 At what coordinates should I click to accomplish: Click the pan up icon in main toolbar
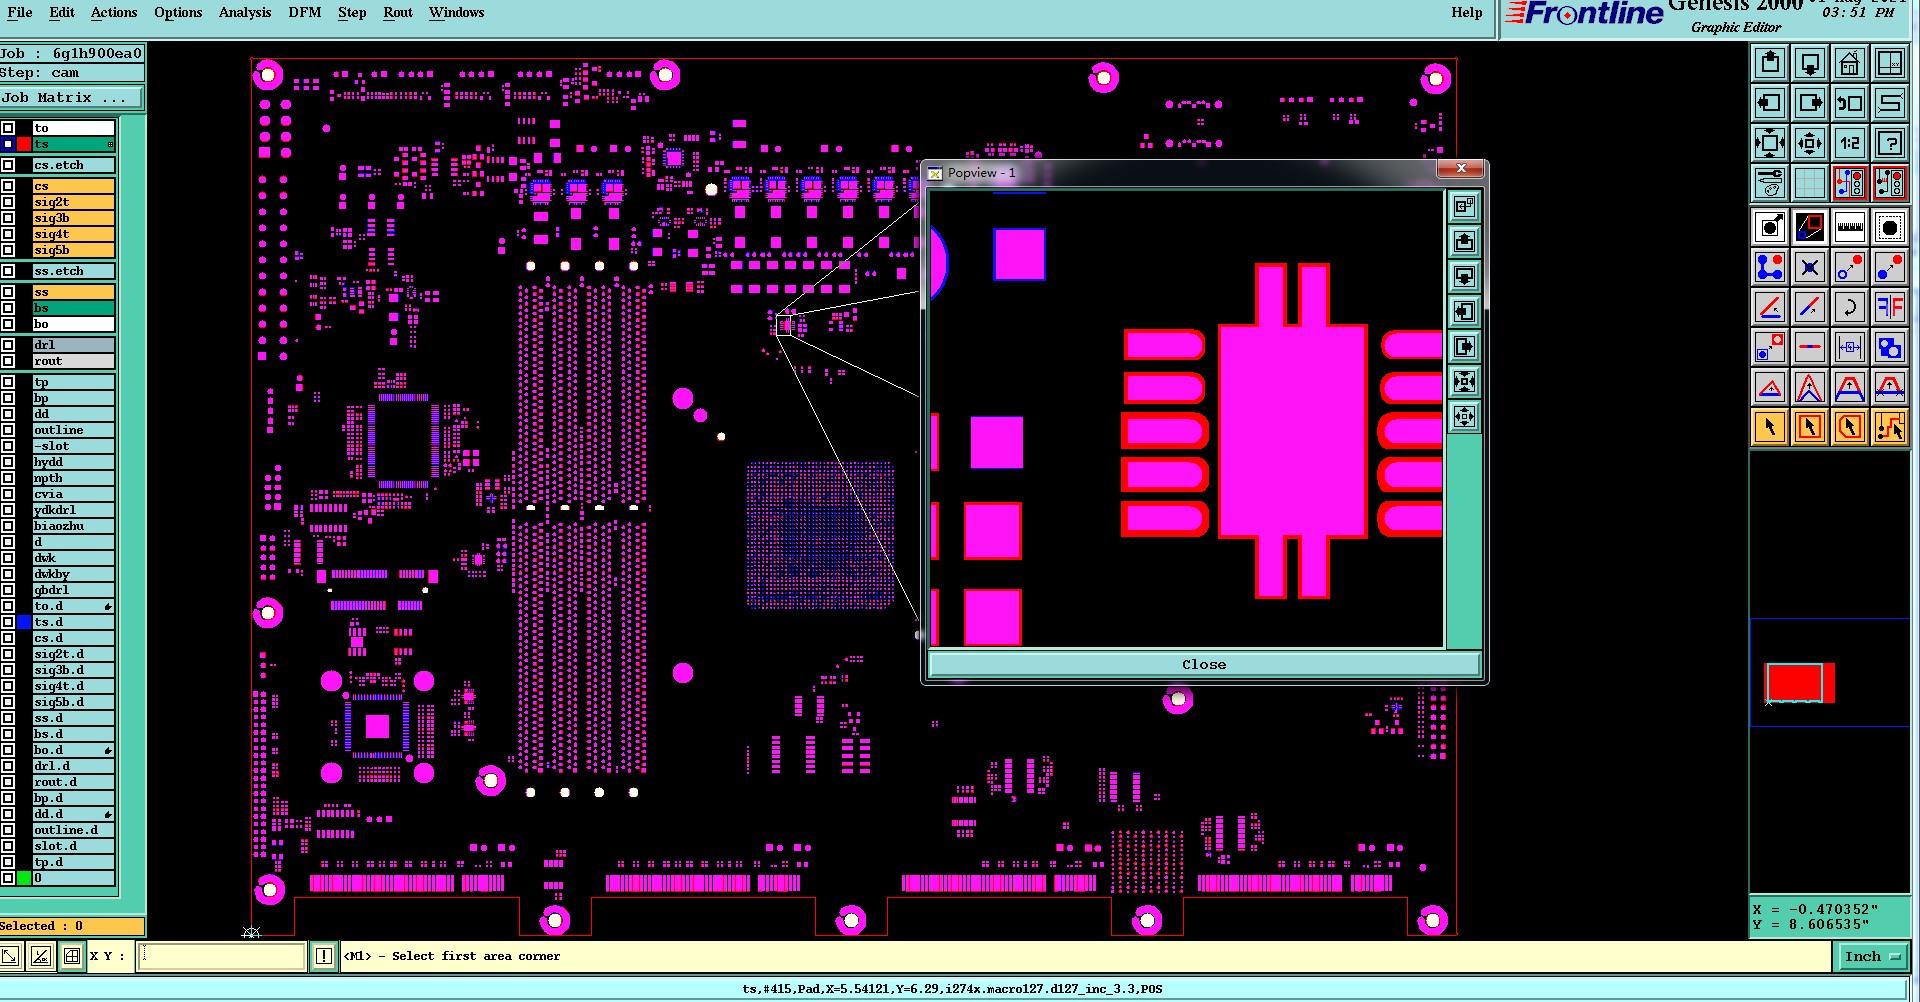(1770, 63)
